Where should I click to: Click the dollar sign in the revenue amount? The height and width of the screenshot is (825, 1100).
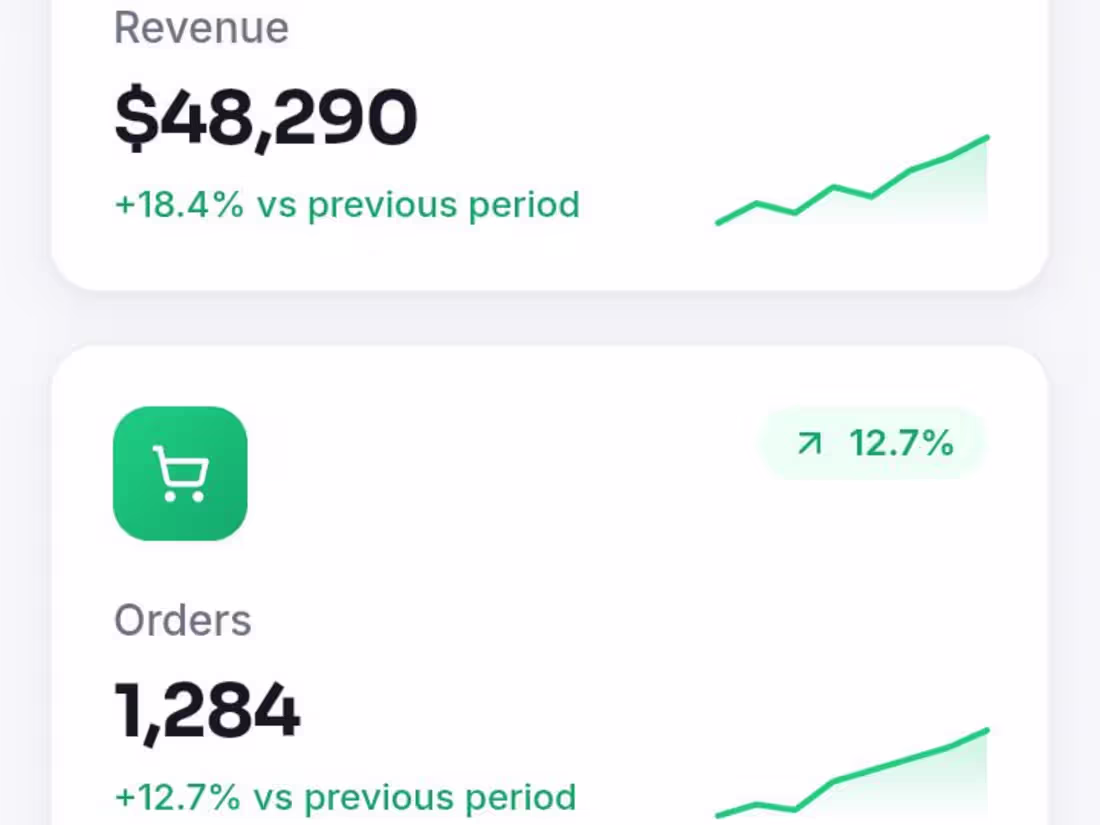tap(138, 118)
